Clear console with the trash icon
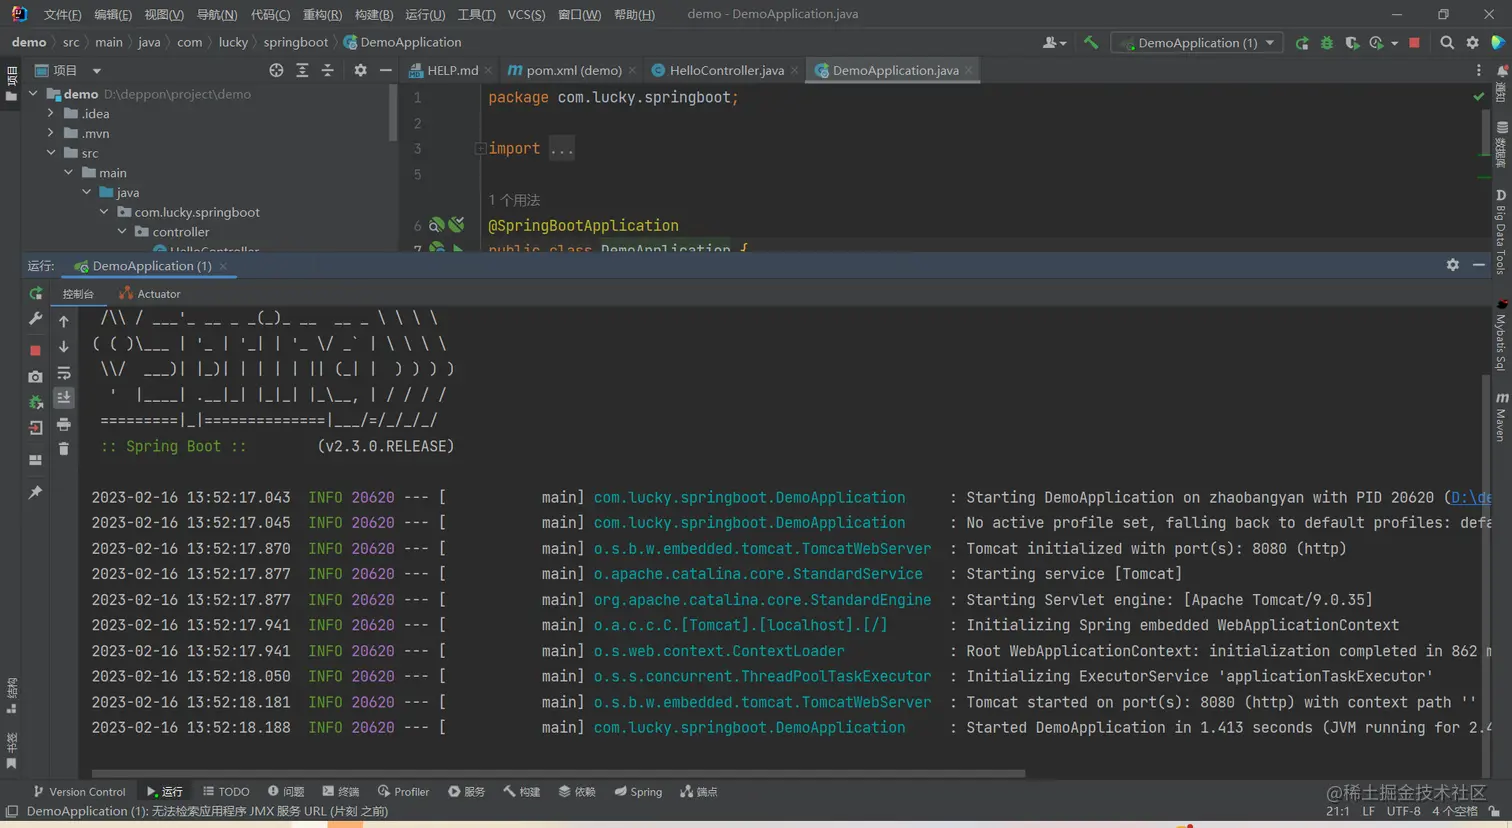This screenshot has height=828, width=1512. click(64, 449)
